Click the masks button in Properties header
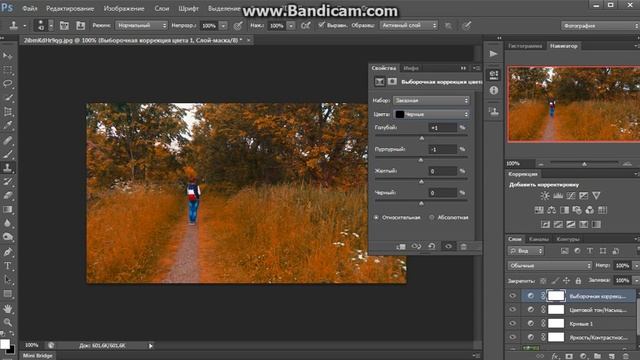This screenshot has height=360, width=640. pyautogui.click(x=392, y=82)
